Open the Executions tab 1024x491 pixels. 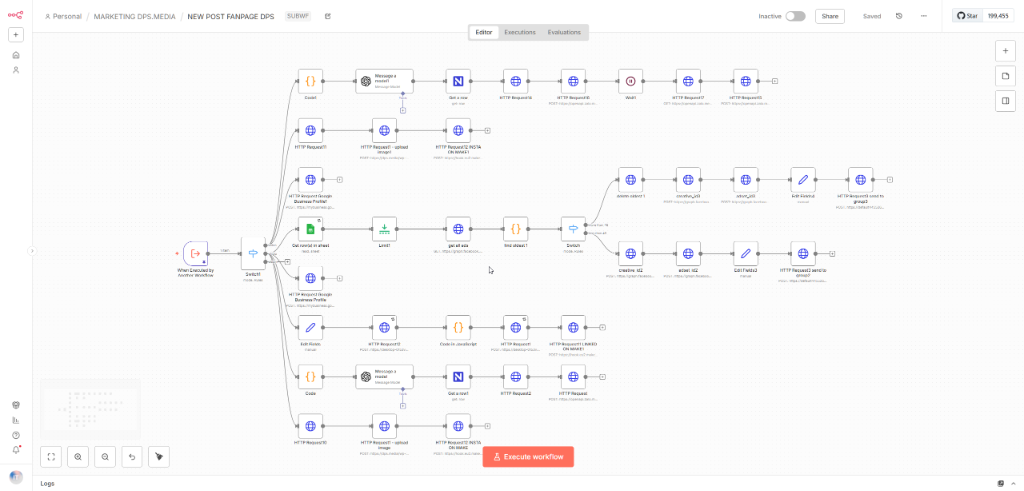pos(520,32)
